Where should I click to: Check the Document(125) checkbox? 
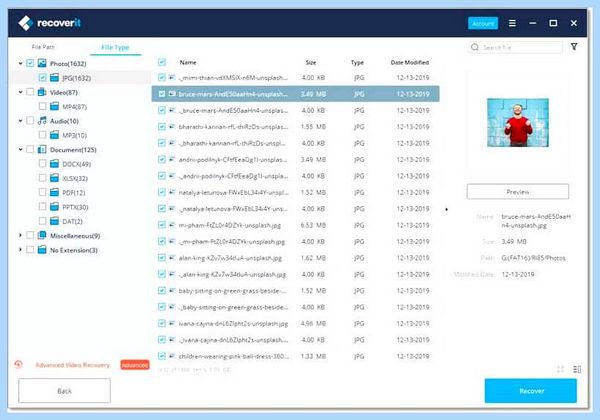point(30,150)
